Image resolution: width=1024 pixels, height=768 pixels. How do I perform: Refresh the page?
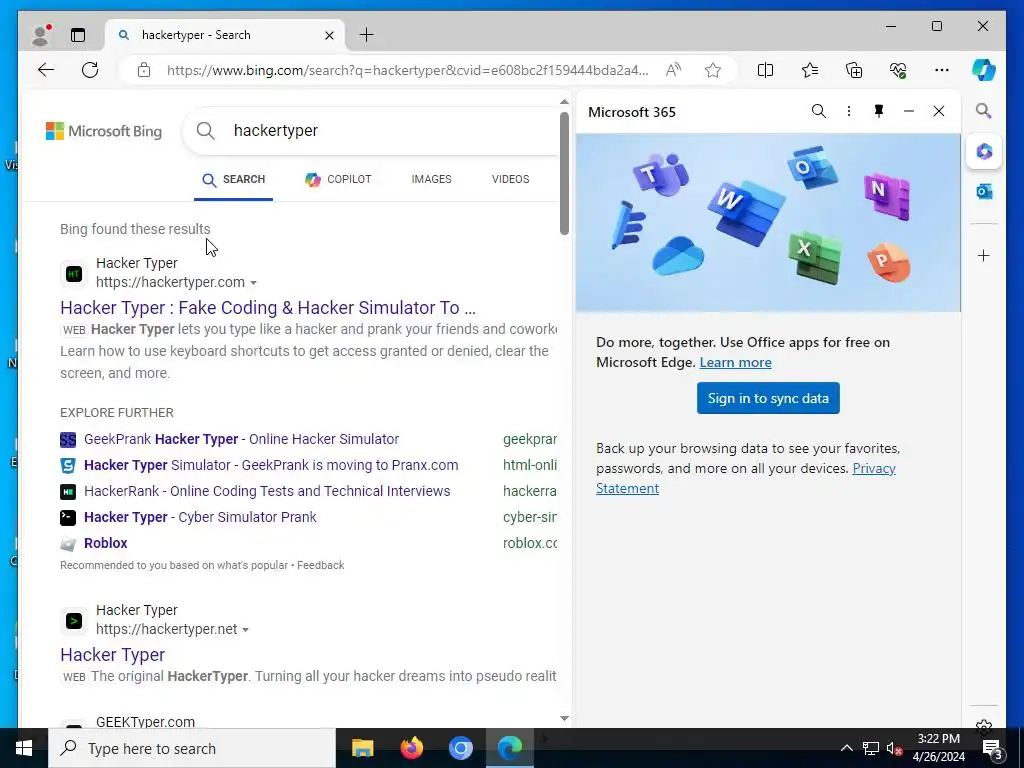90,70
